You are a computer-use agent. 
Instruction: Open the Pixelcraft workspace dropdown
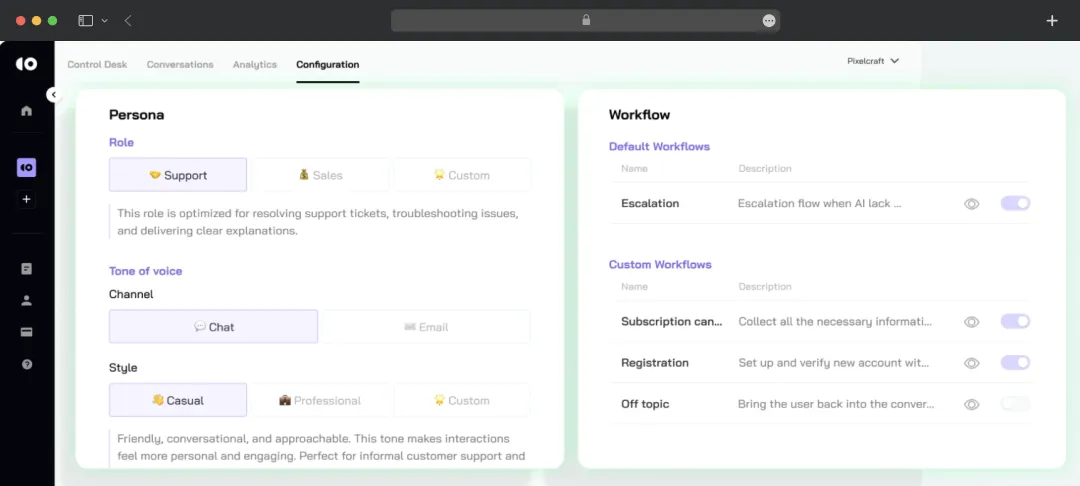pos(873,61)
